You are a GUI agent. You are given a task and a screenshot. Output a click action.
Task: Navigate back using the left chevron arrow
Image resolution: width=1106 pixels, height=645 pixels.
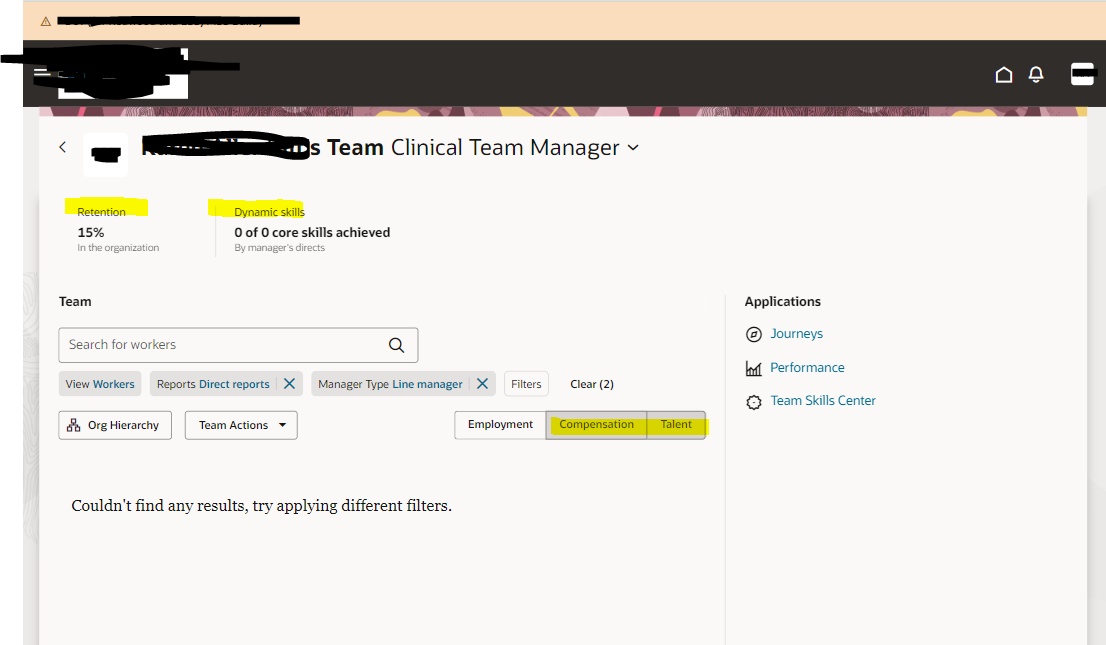click(62, 146)
